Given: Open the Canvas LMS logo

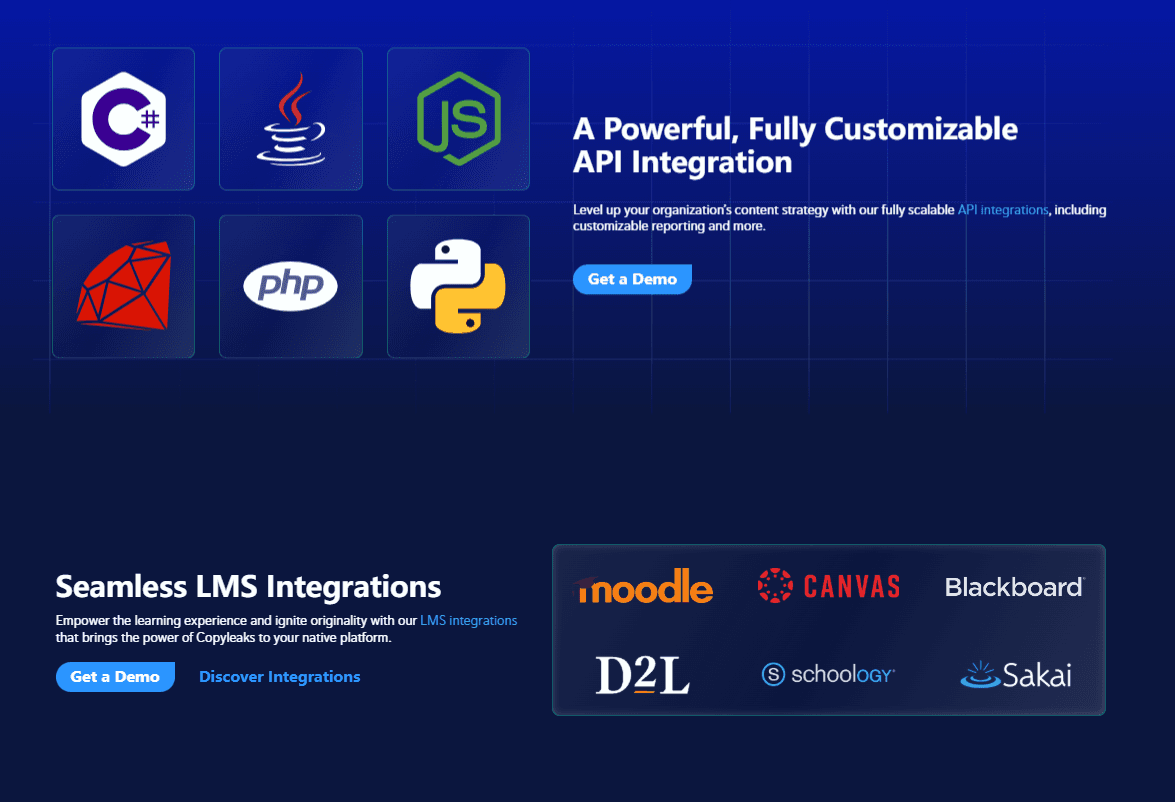Looking at the screenshot, I should [x=829, y=585].
